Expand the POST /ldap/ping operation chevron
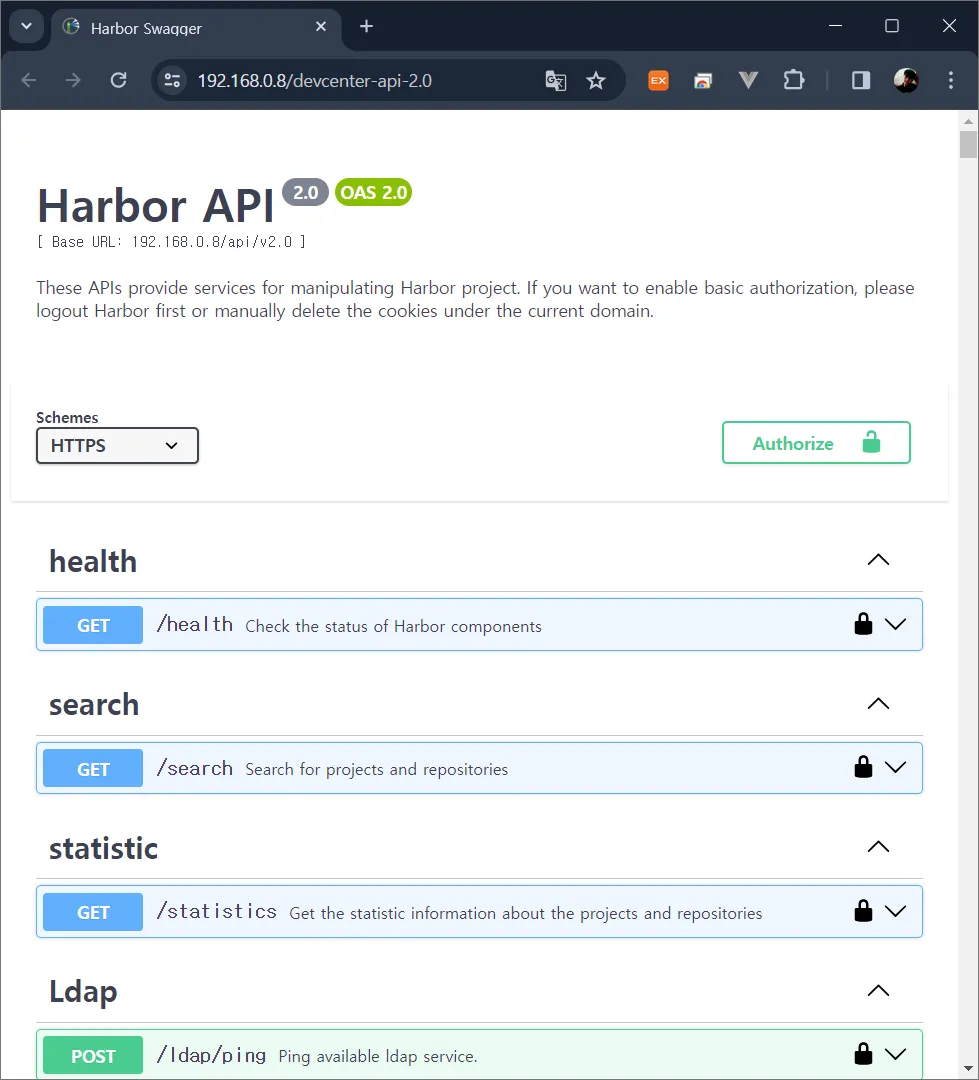Viewport: 979px width, 1080px height. tap(896, 1054)
